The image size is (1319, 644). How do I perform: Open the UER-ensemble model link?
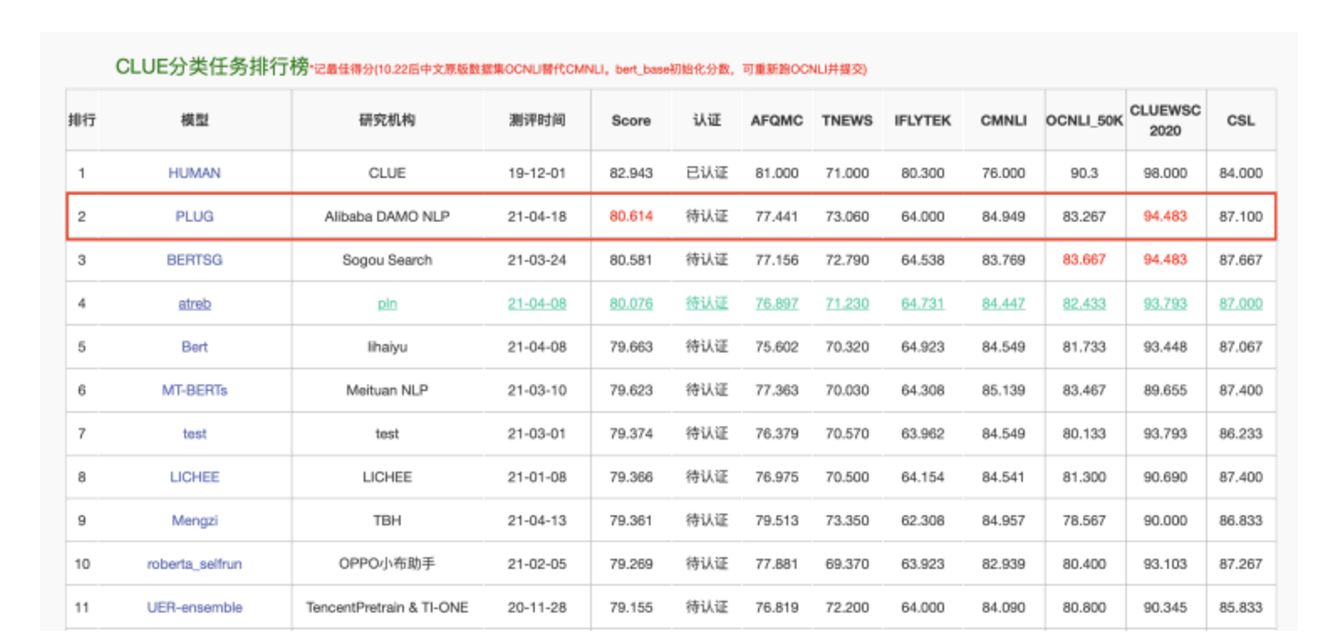point(194,607)
